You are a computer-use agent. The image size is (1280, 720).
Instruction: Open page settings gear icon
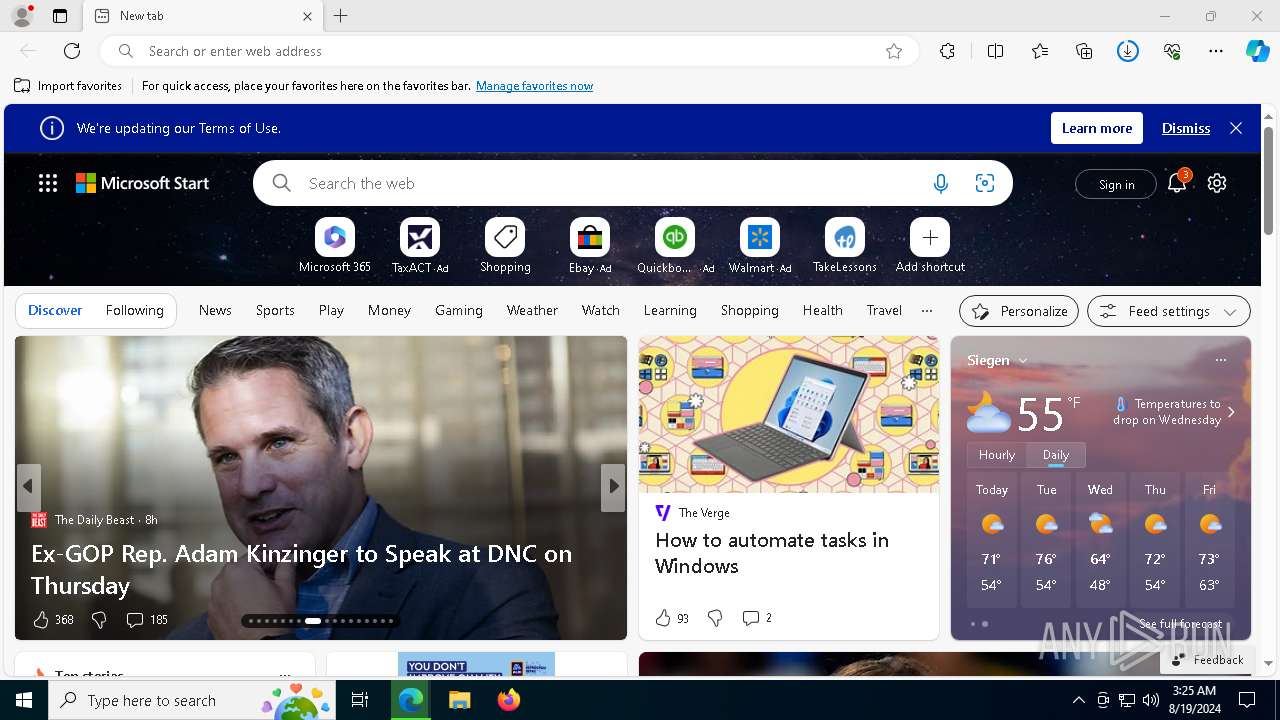(x=1217, y=183)
